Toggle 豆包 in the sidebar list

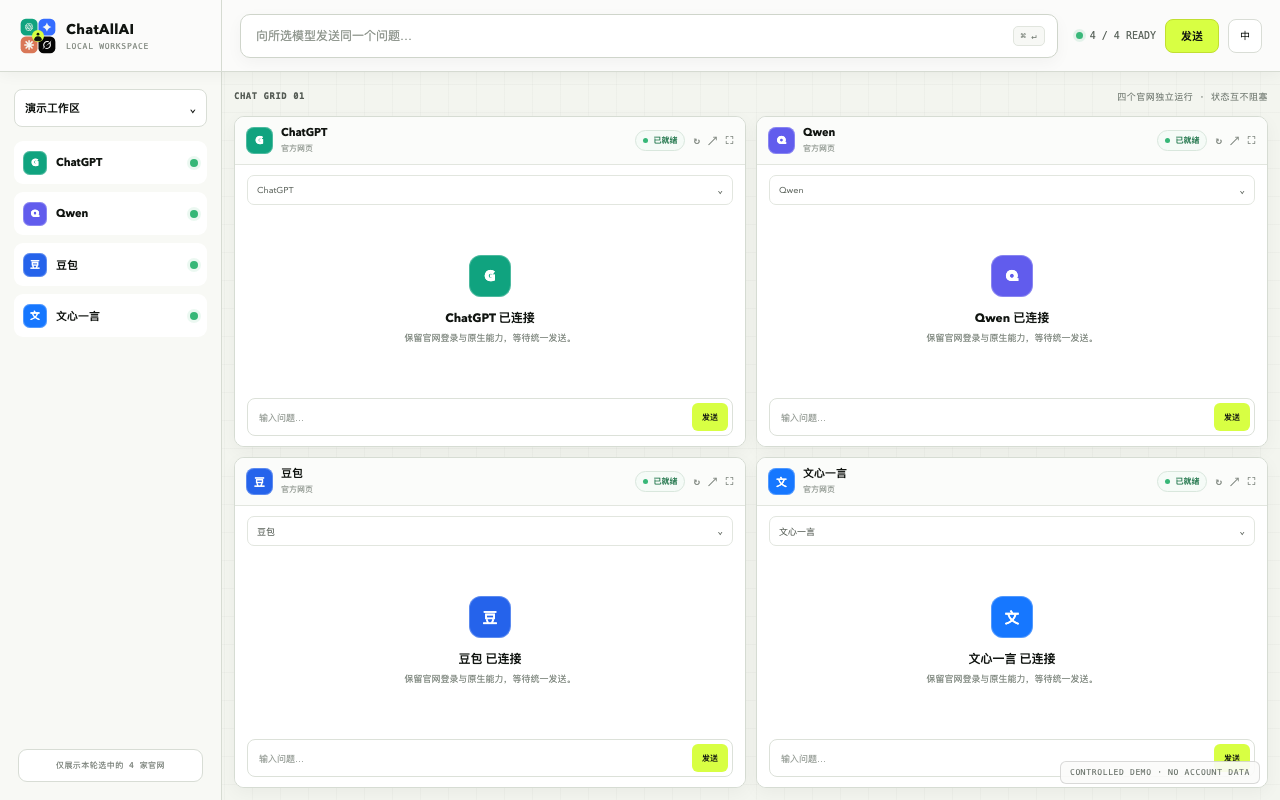tap(110, 264)
